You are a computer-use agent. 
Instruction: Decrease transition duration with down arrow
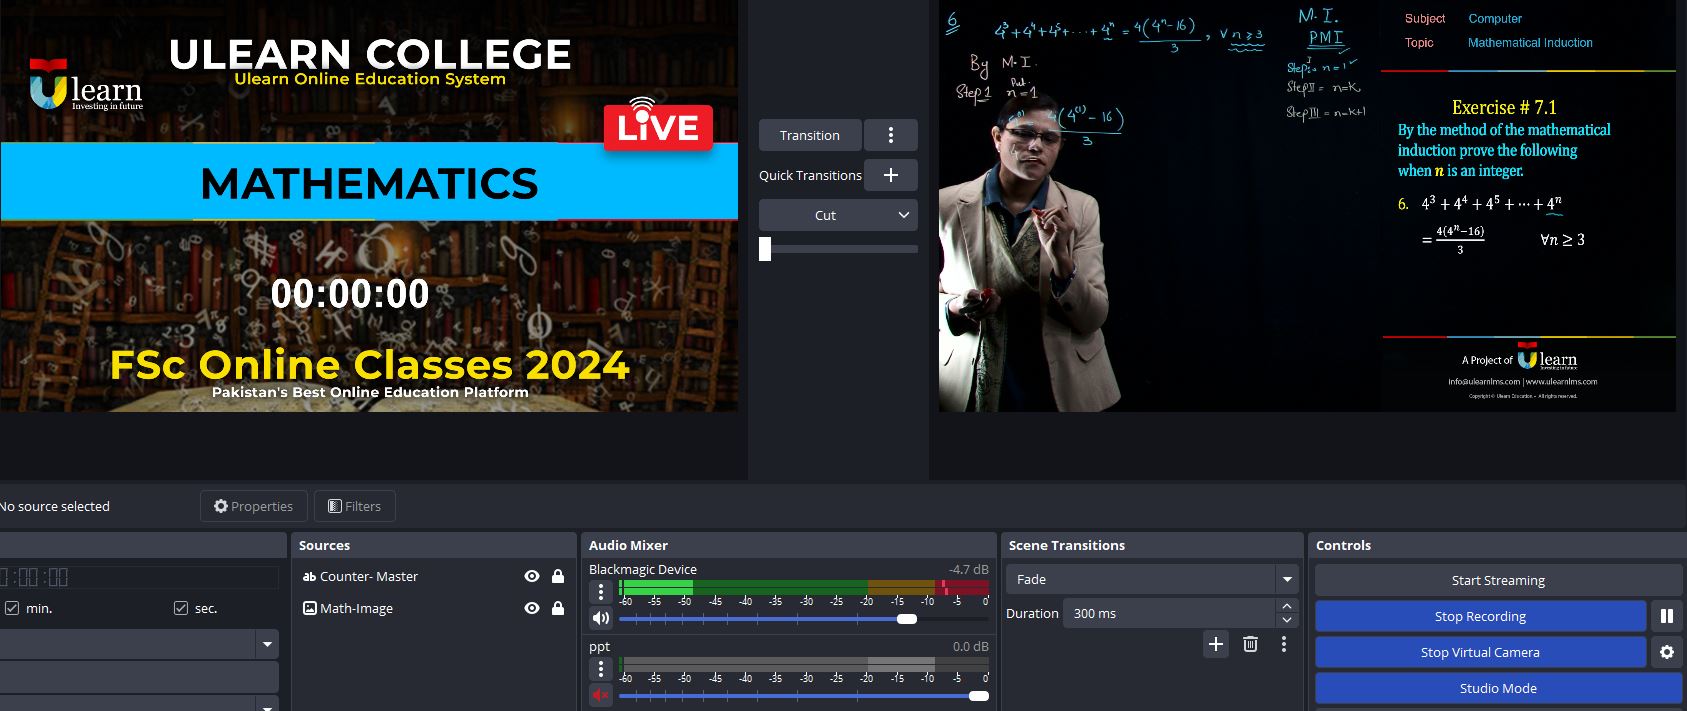(1287, 620)
